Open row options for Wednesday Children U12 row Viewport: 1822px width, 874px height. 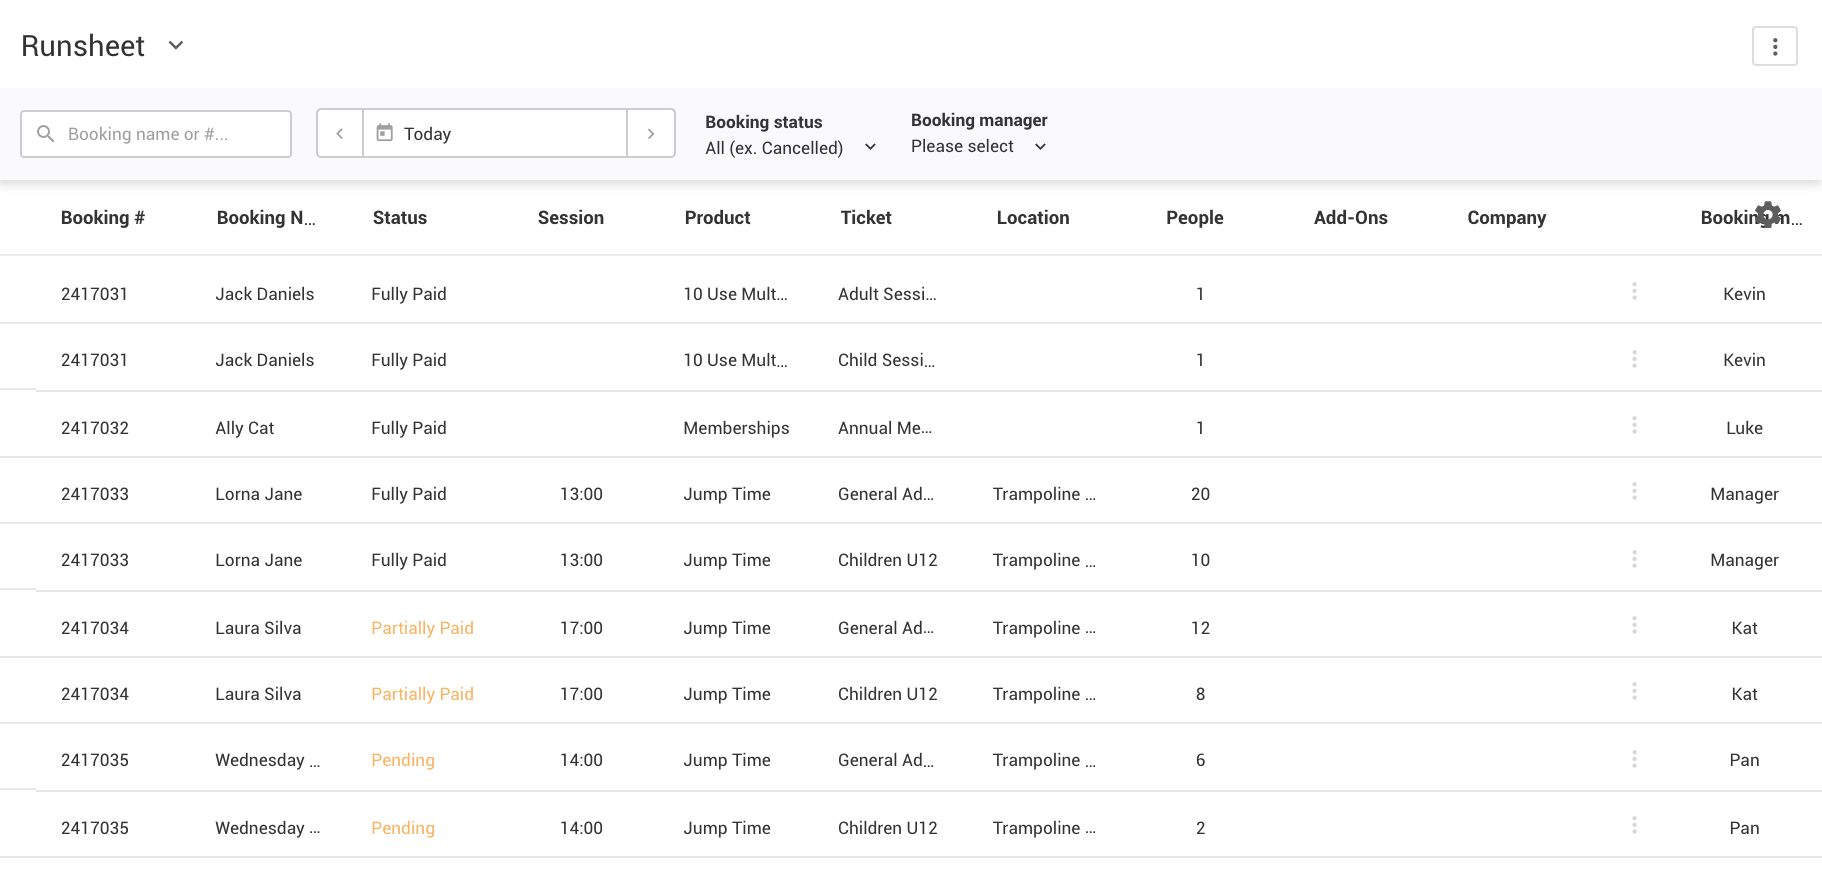[1634, 825]
